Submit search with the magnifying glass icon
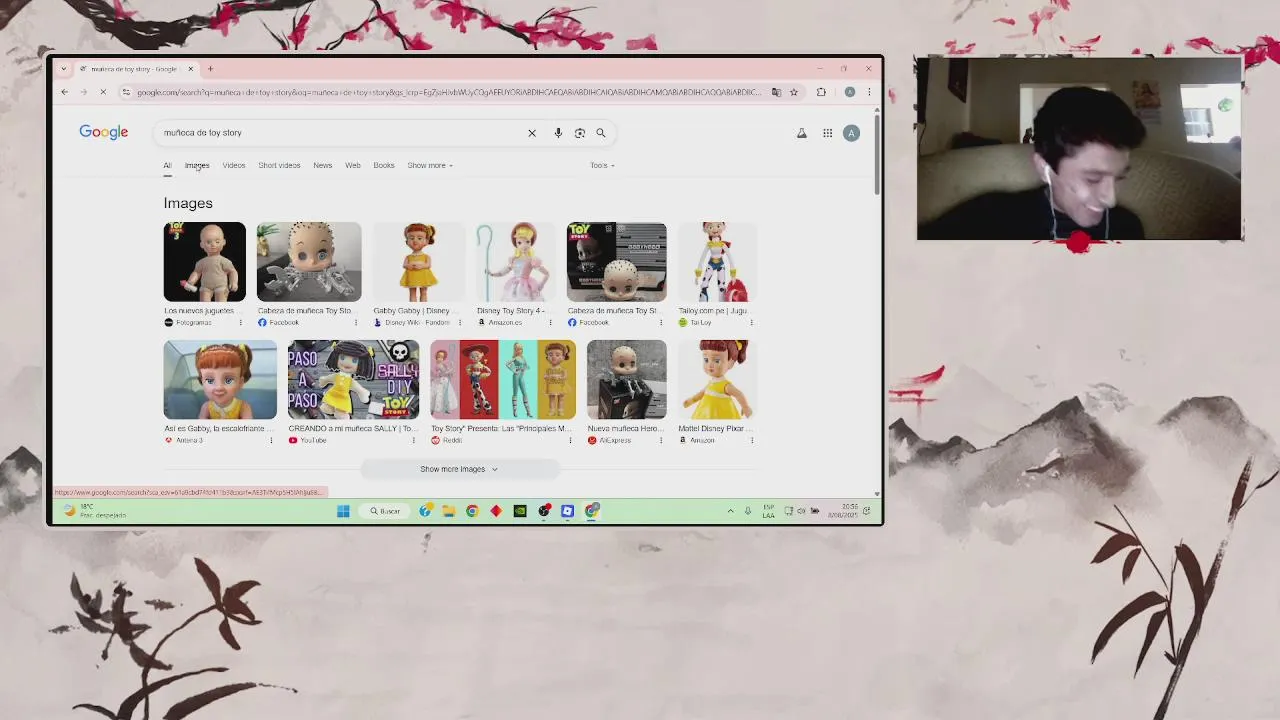Screen dimensions: 1280x720 coord(601,133)
